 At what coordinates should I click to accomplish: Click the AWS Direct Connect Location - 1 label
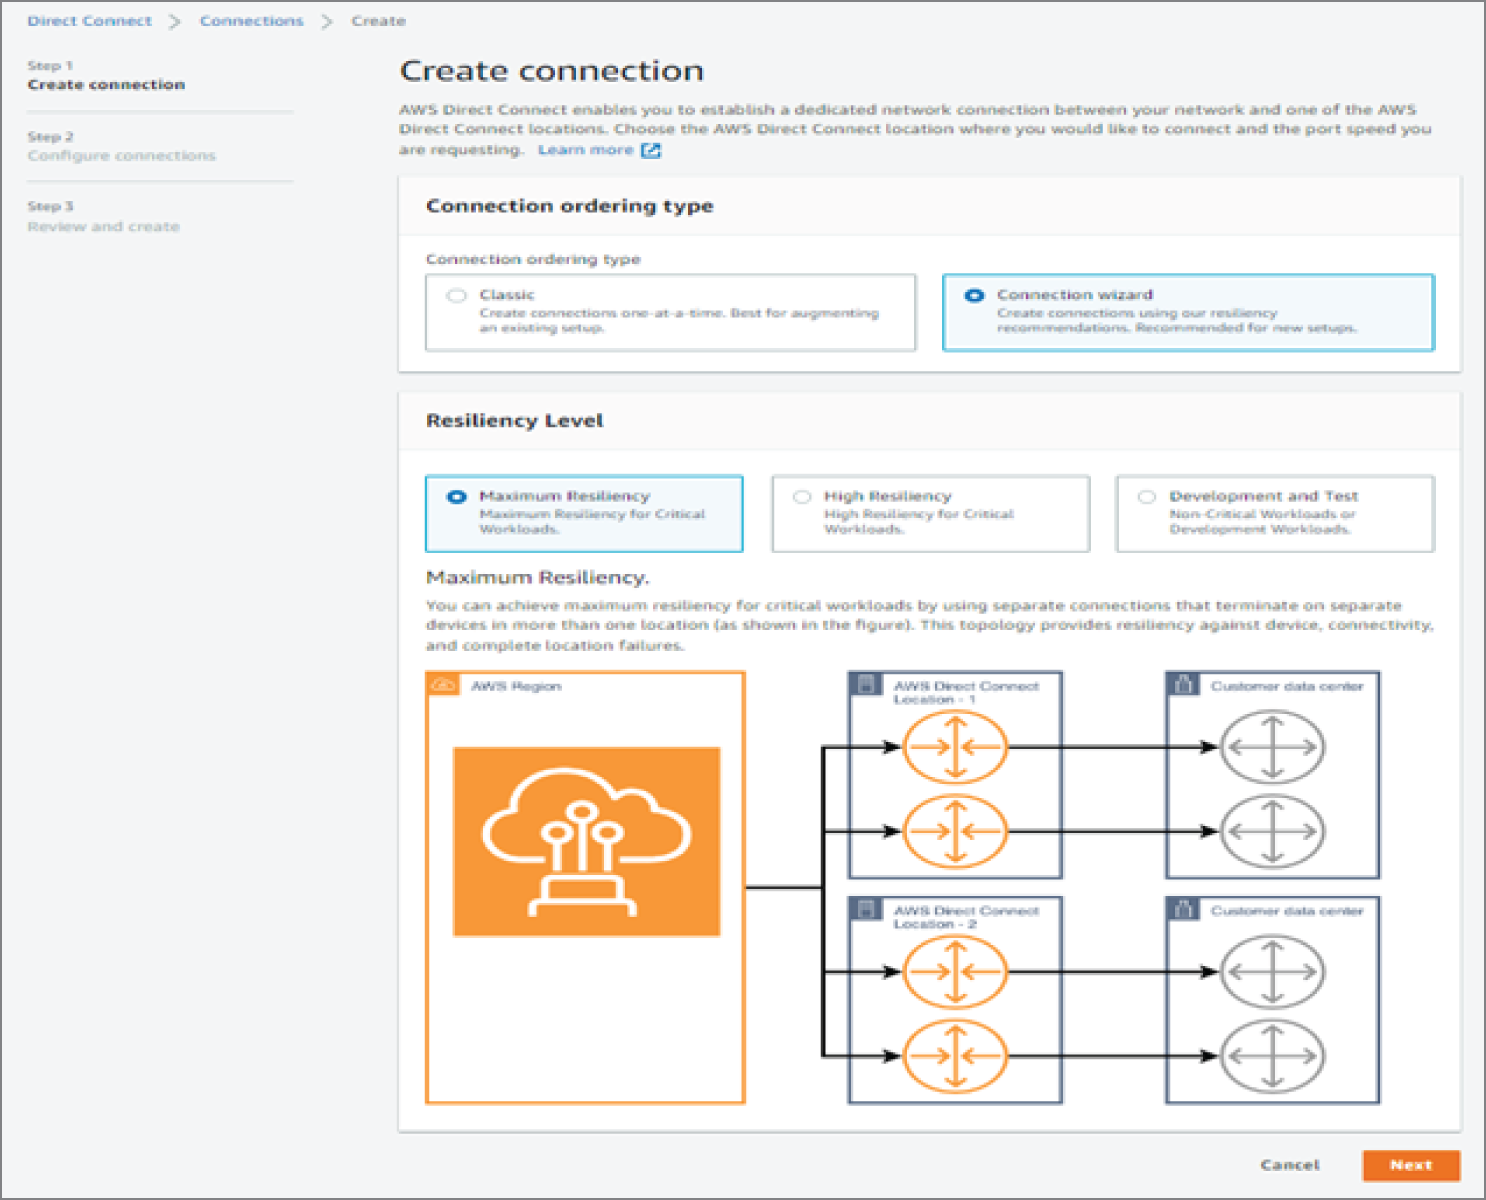click(x=966, y=693)
